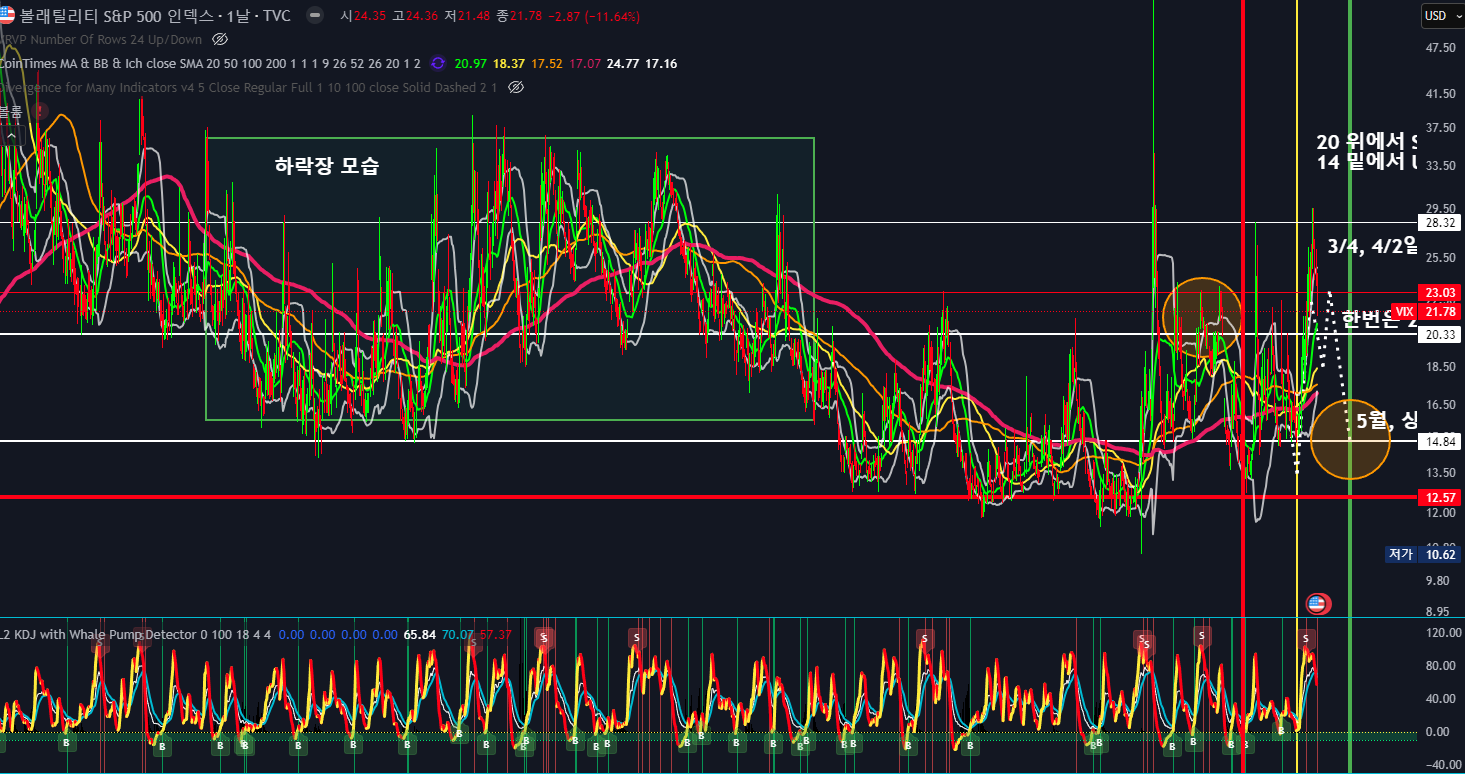Show the Divergence for Many Indicators study

click(x=516, y=87)
